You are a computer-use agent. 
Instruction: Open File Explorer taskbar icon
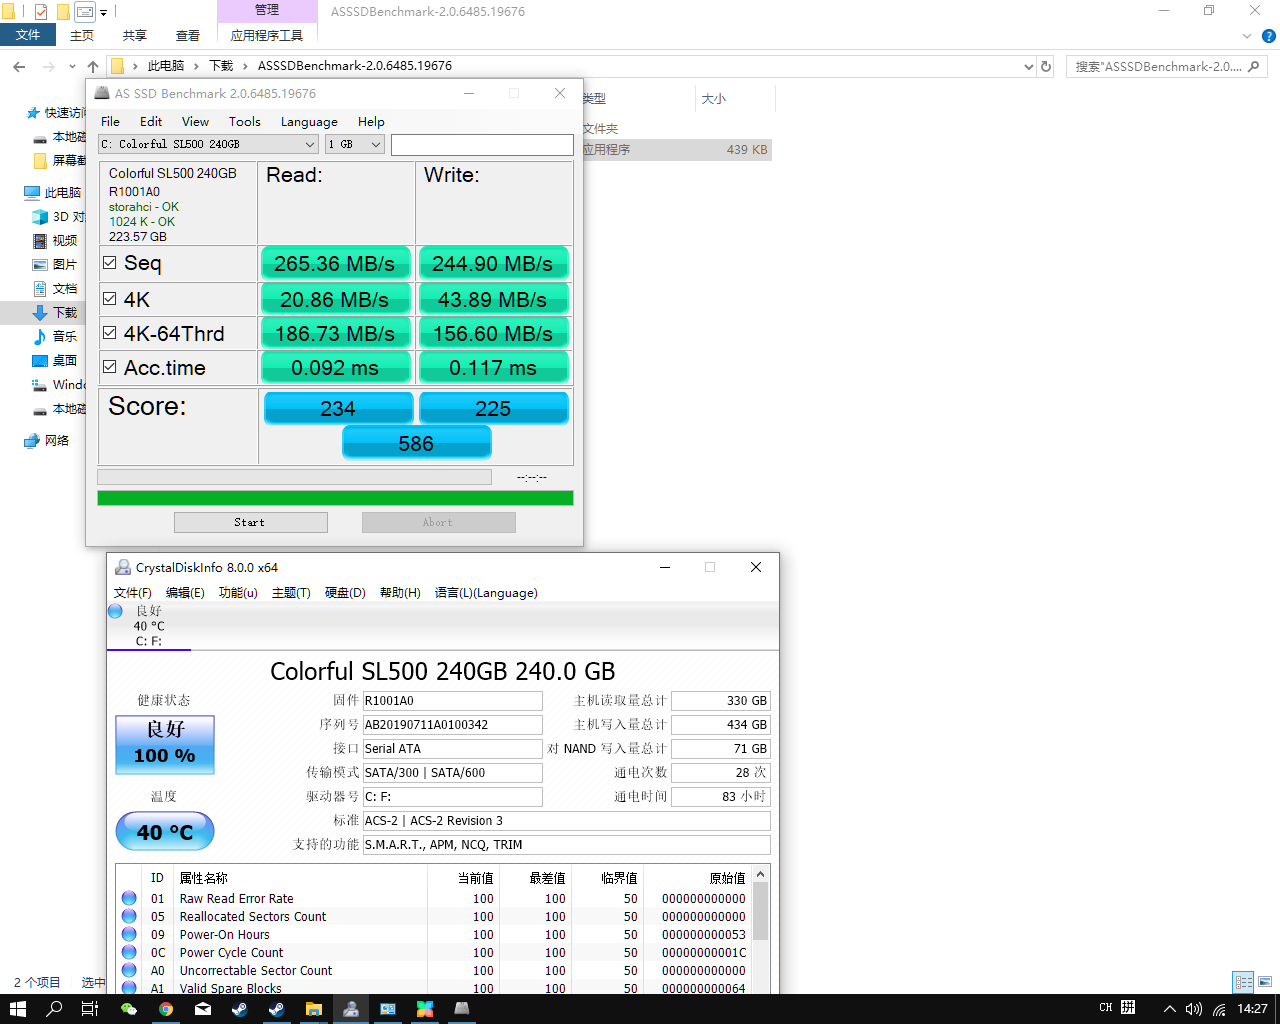point(313,1009)
